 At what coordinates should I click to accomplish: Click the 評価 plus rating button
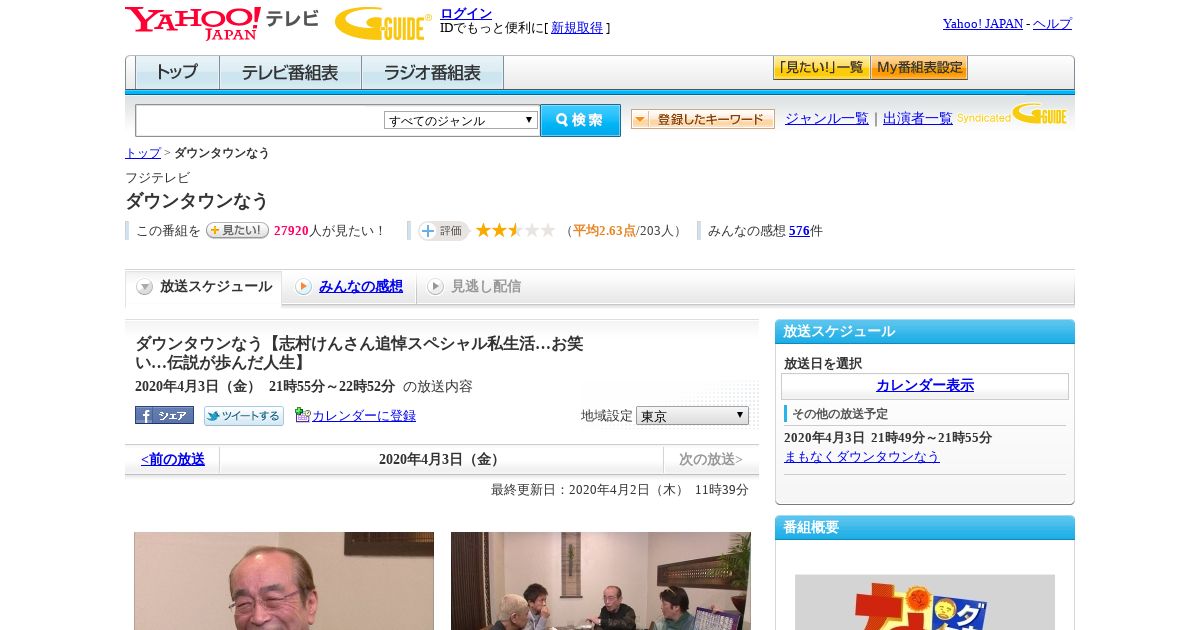[443, 231]
